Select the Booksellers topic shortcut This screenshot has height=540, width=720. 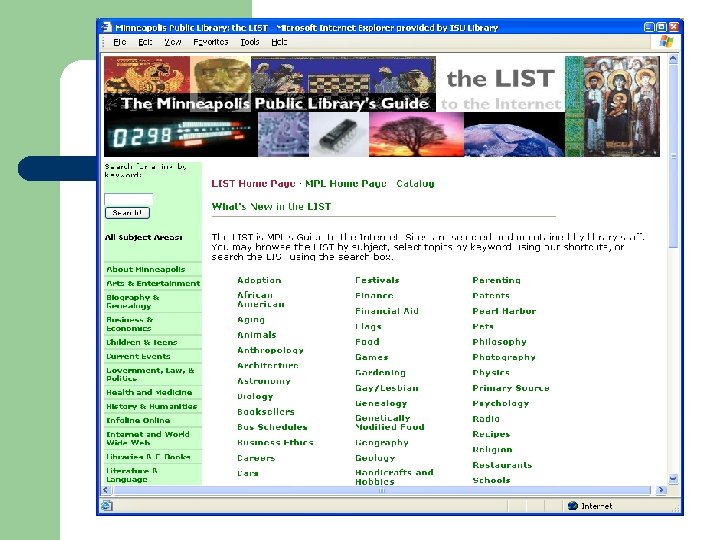[x=266, y=412]
